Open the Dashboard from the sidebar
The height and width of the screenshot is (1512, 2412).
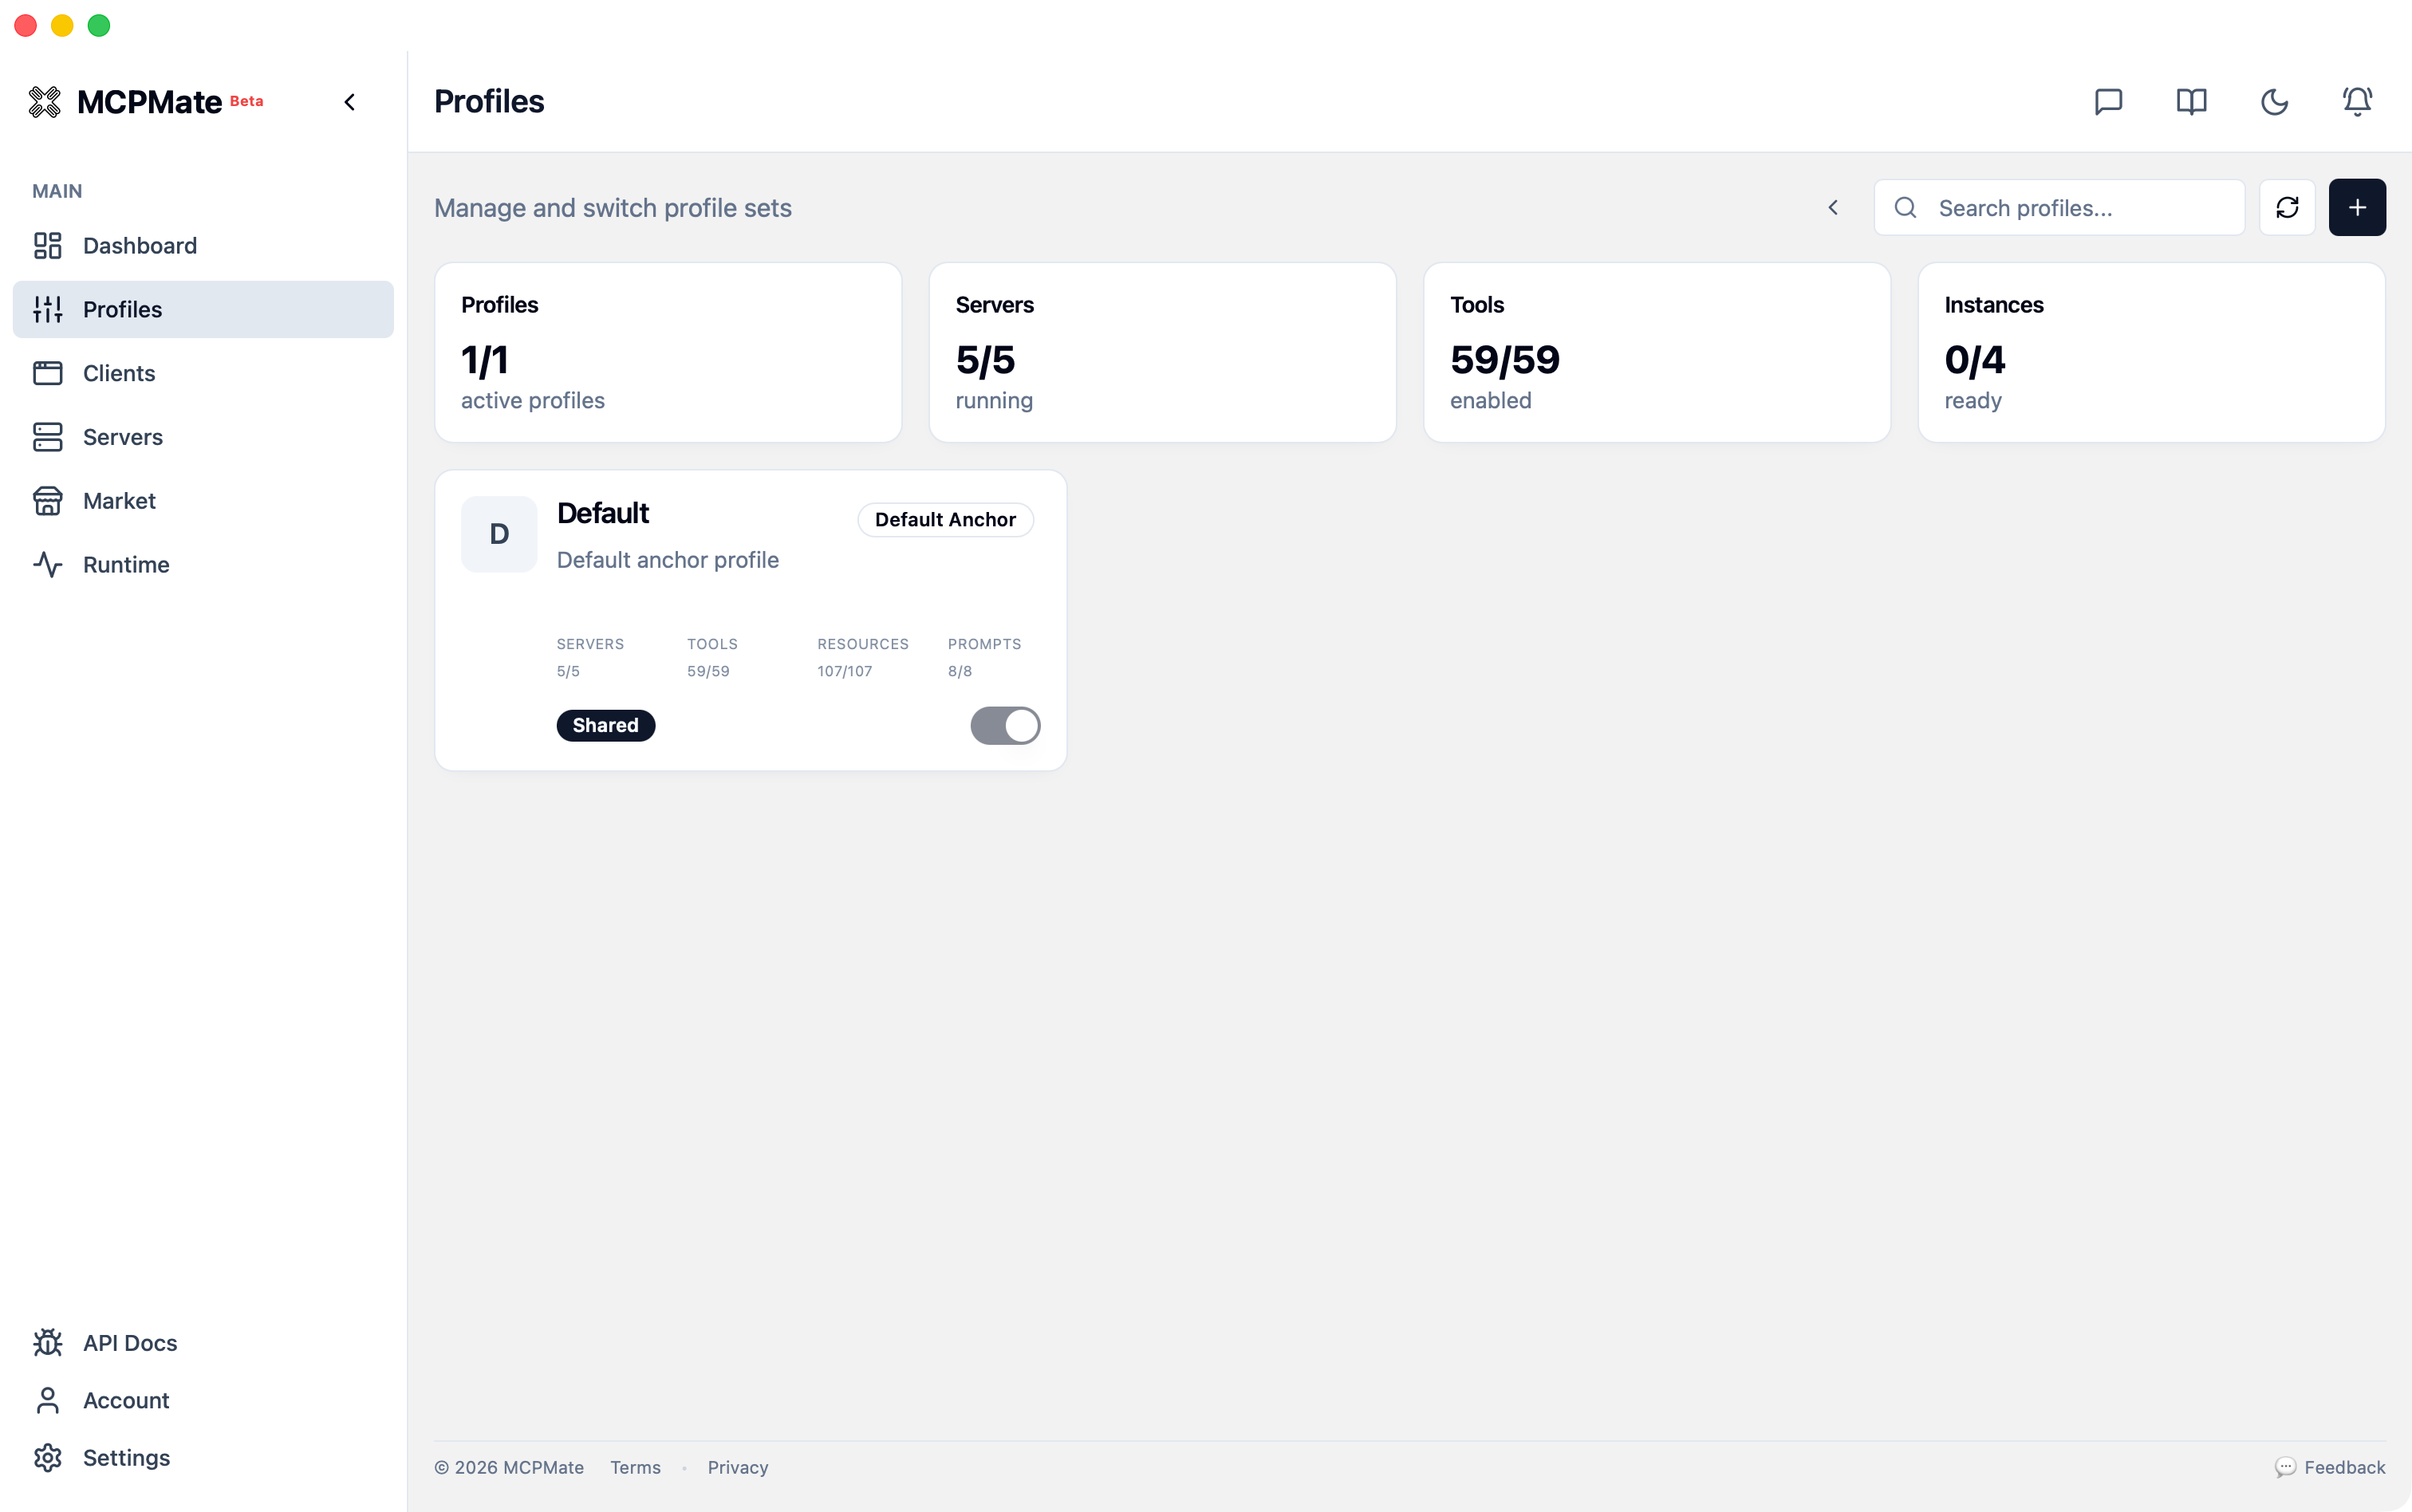[139, 245]
